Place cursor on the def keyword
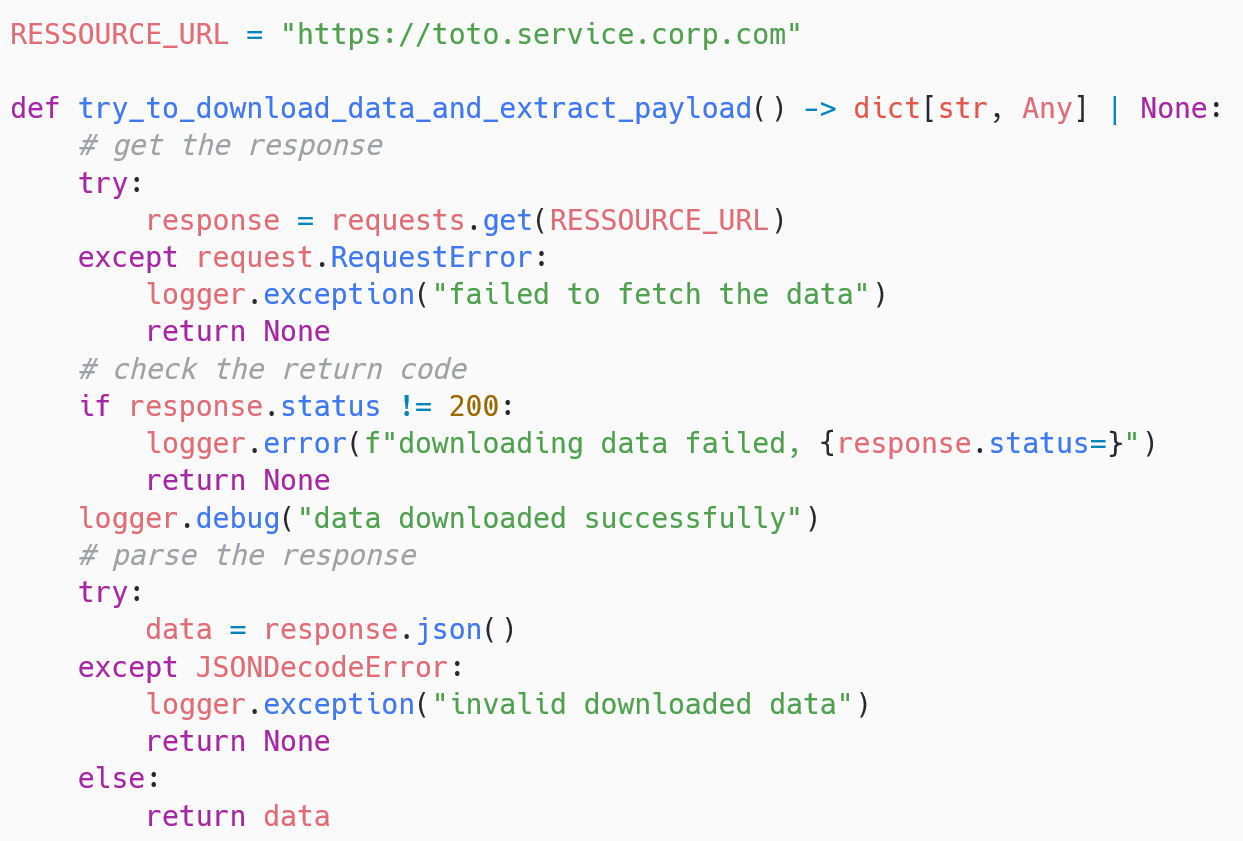The width and height of the screenshot is (1243, 841). (35, 108)
